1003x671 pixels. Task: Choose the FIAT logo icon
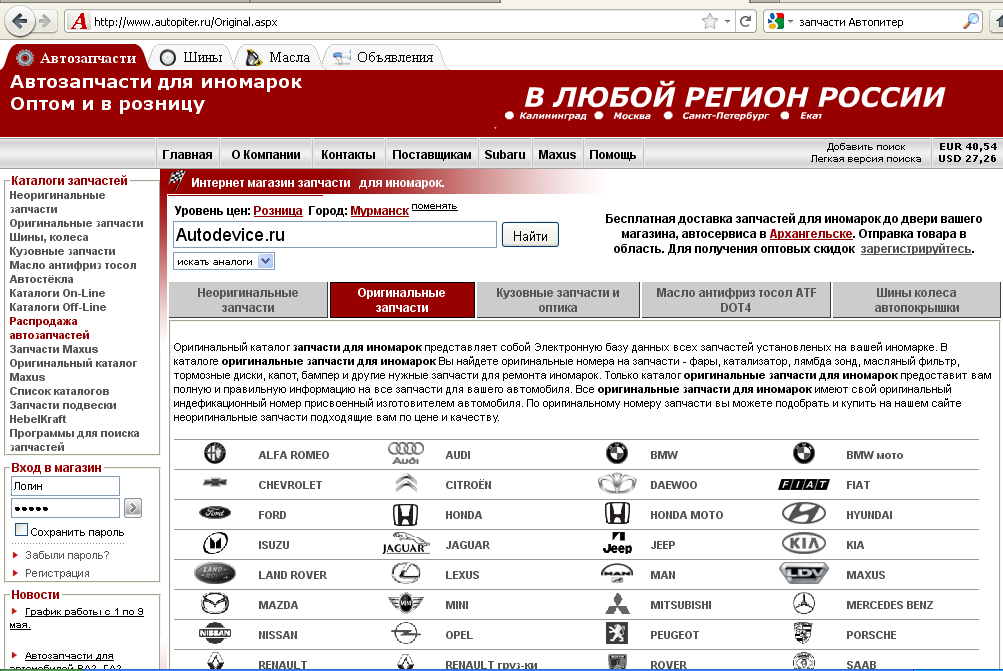(803, 484)
